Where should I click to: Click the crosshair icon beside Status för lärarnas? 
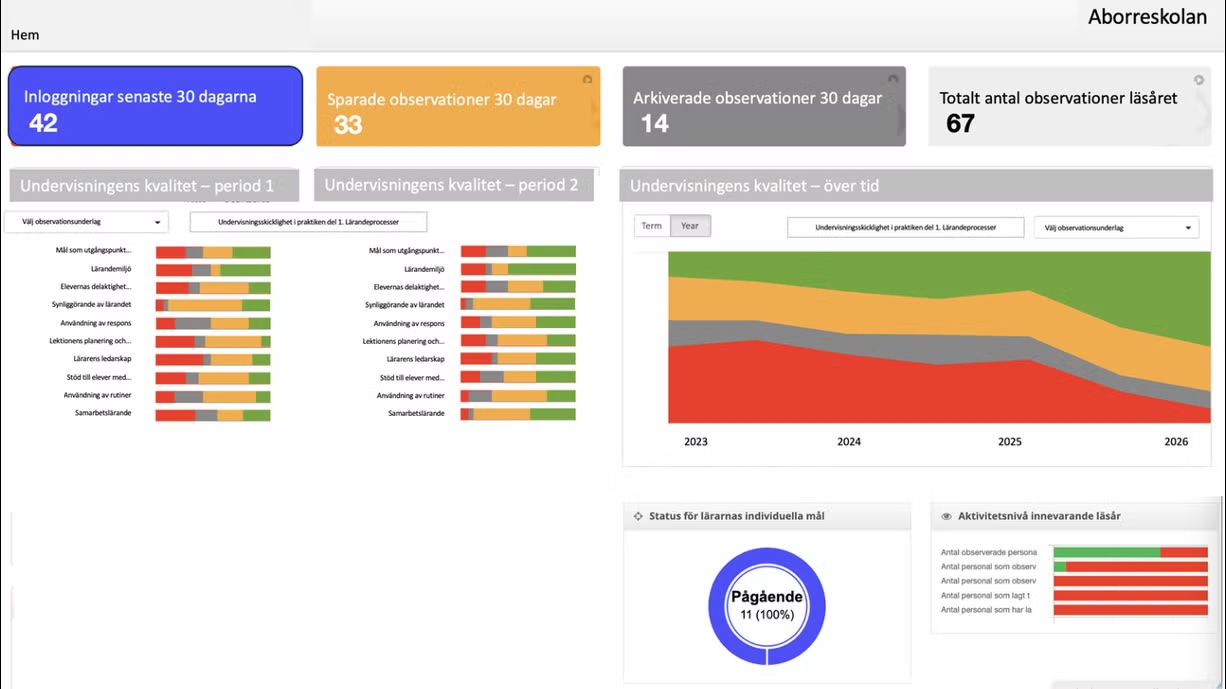[638, 517]
